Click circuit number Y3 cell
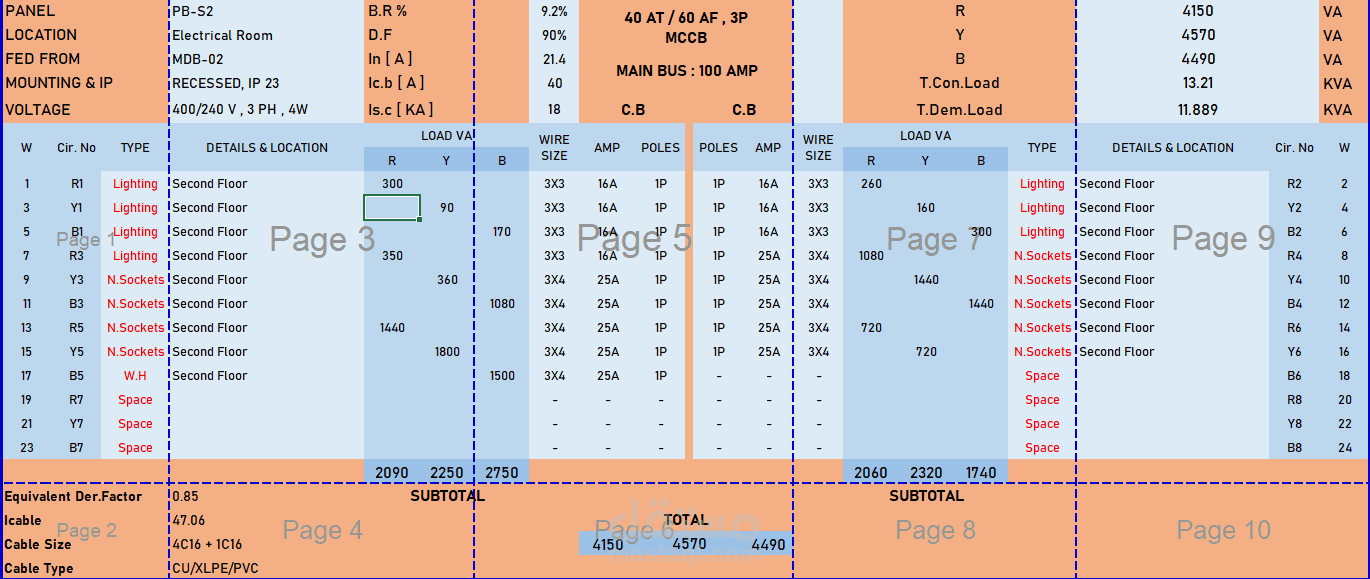 click(77, 279)
